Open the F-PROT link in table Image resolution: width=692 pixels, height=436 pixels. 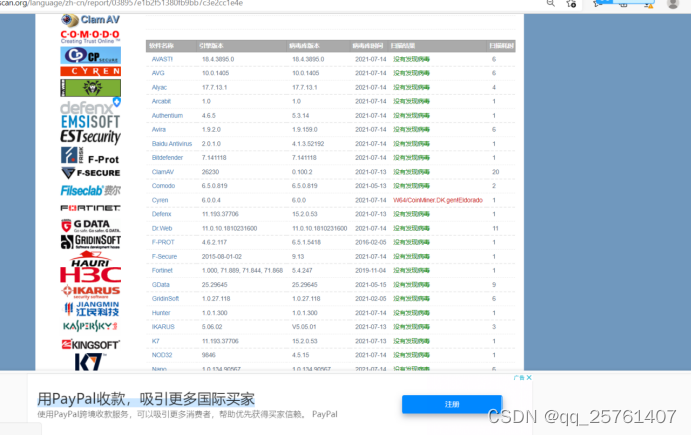pyautogui.click(x=163, y=242)
